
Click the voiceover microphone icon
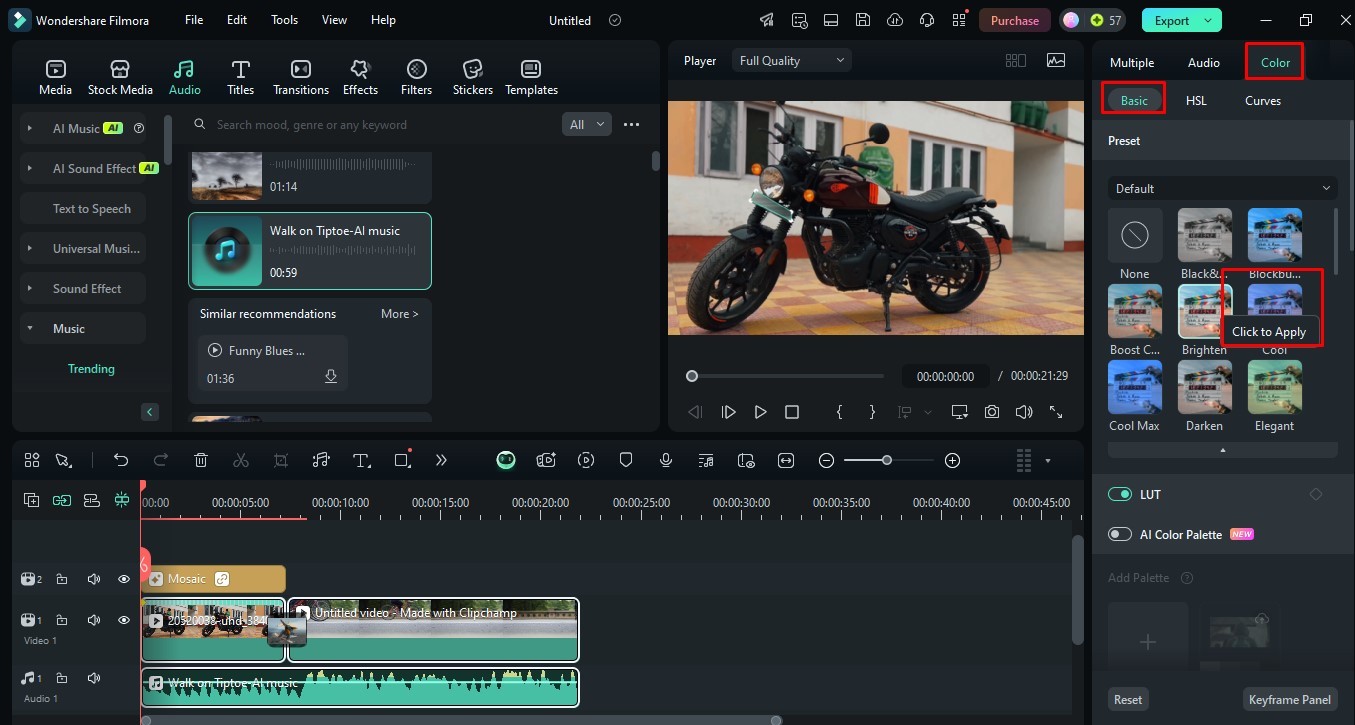click(666, 460)
